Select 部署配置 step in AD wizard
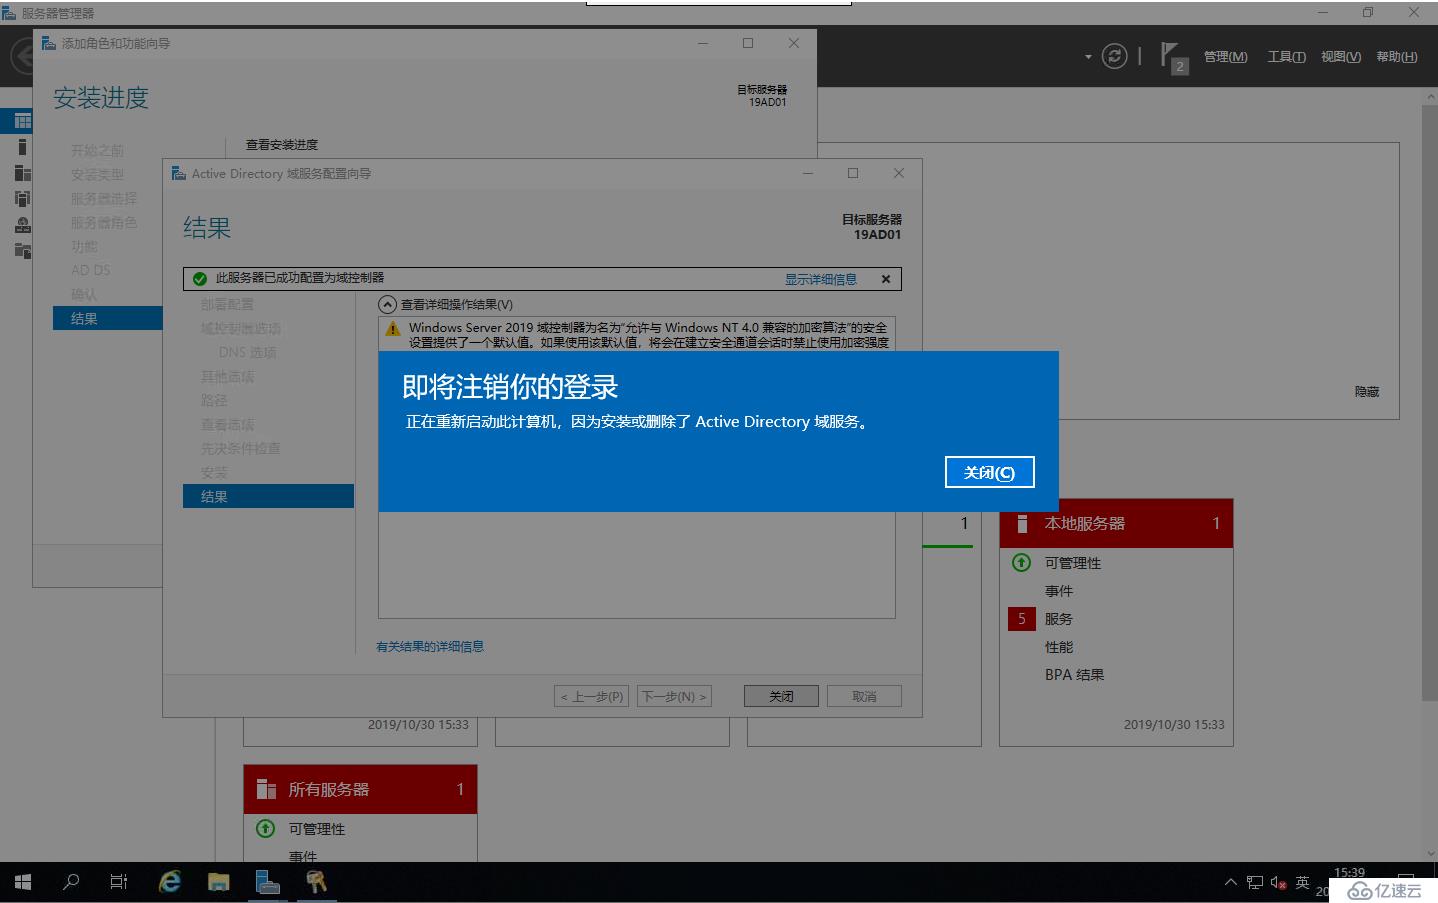1438x903 pixels. [x=227, y=304]
